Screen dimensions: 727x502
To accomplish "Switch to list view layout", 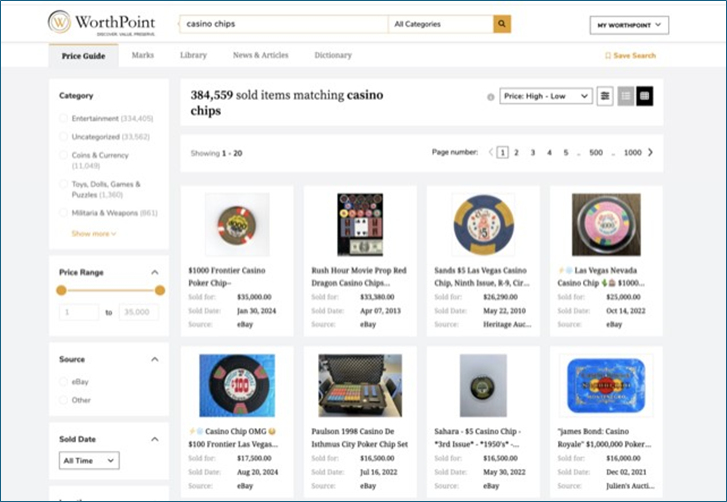I will (625, 96).
